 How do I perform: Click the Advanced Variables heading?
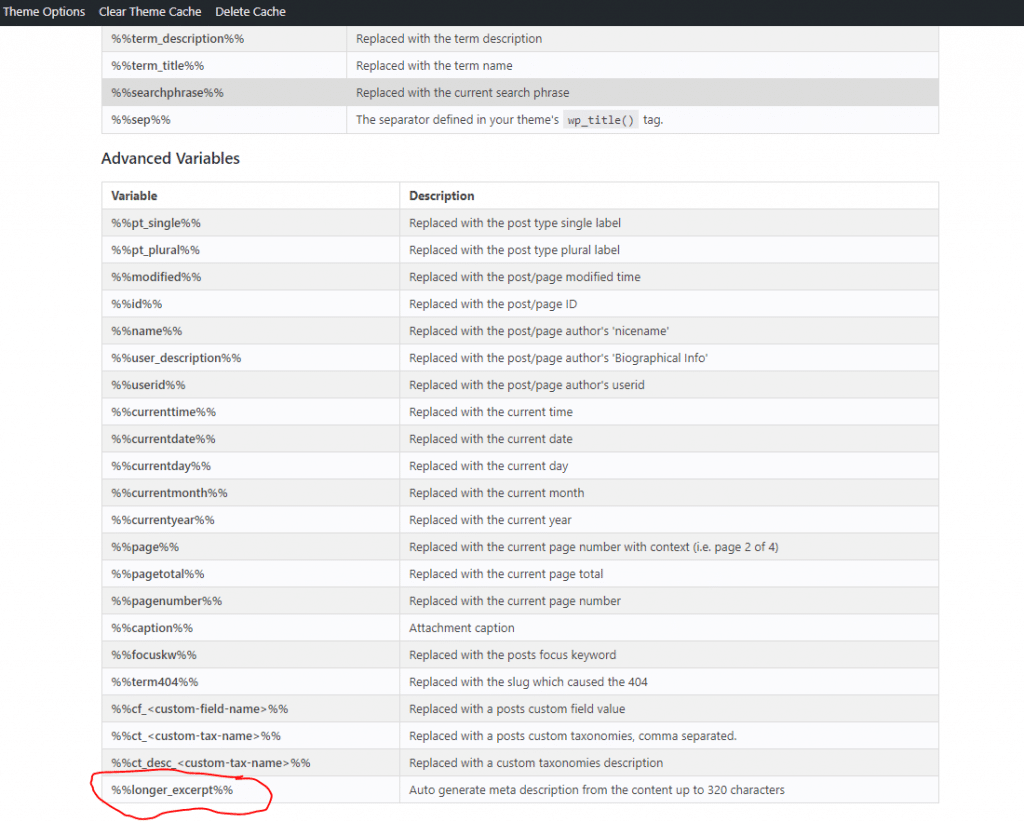(170, 158)
